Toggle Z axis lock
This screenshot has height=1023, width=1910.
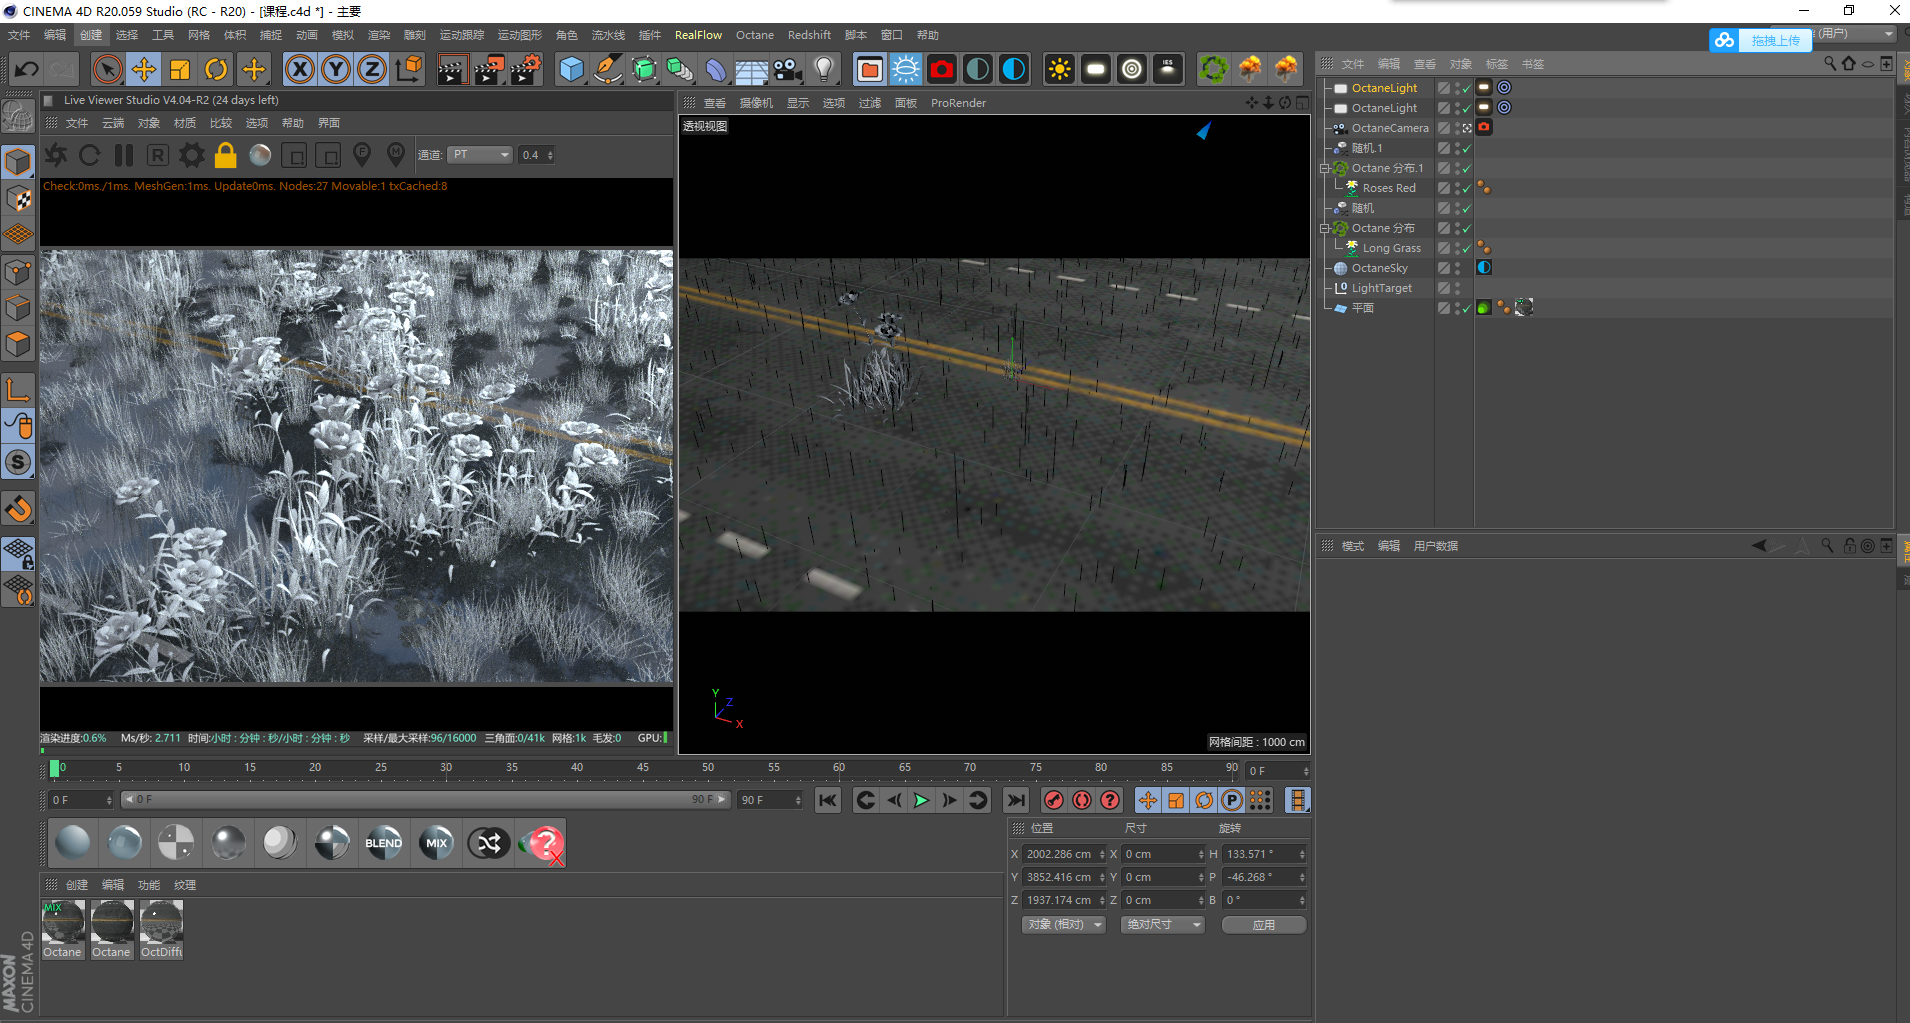372,69
